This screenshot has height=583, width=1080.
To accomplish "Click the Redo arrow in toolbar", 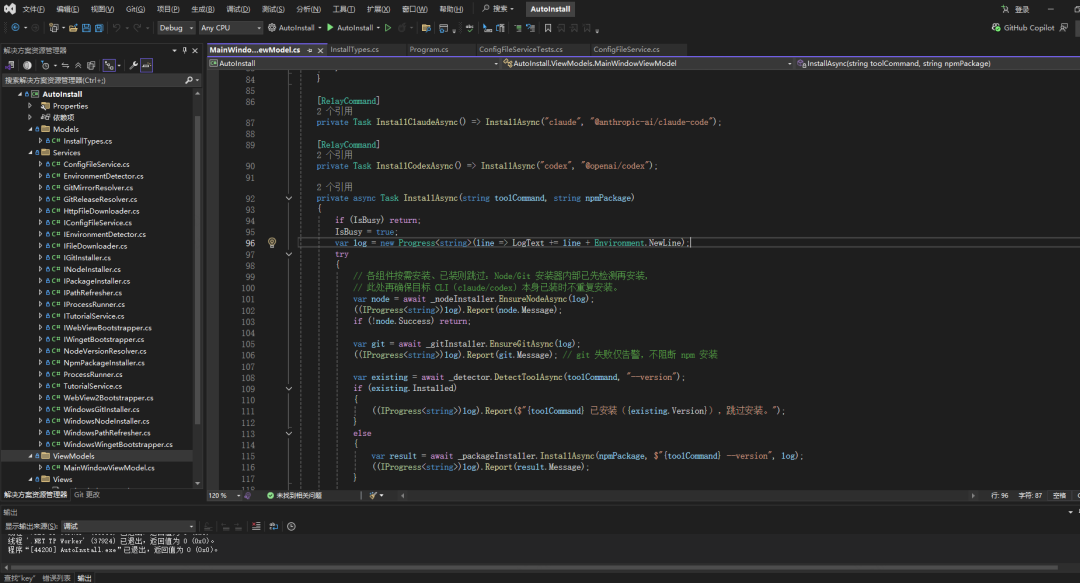I will 137,28.
